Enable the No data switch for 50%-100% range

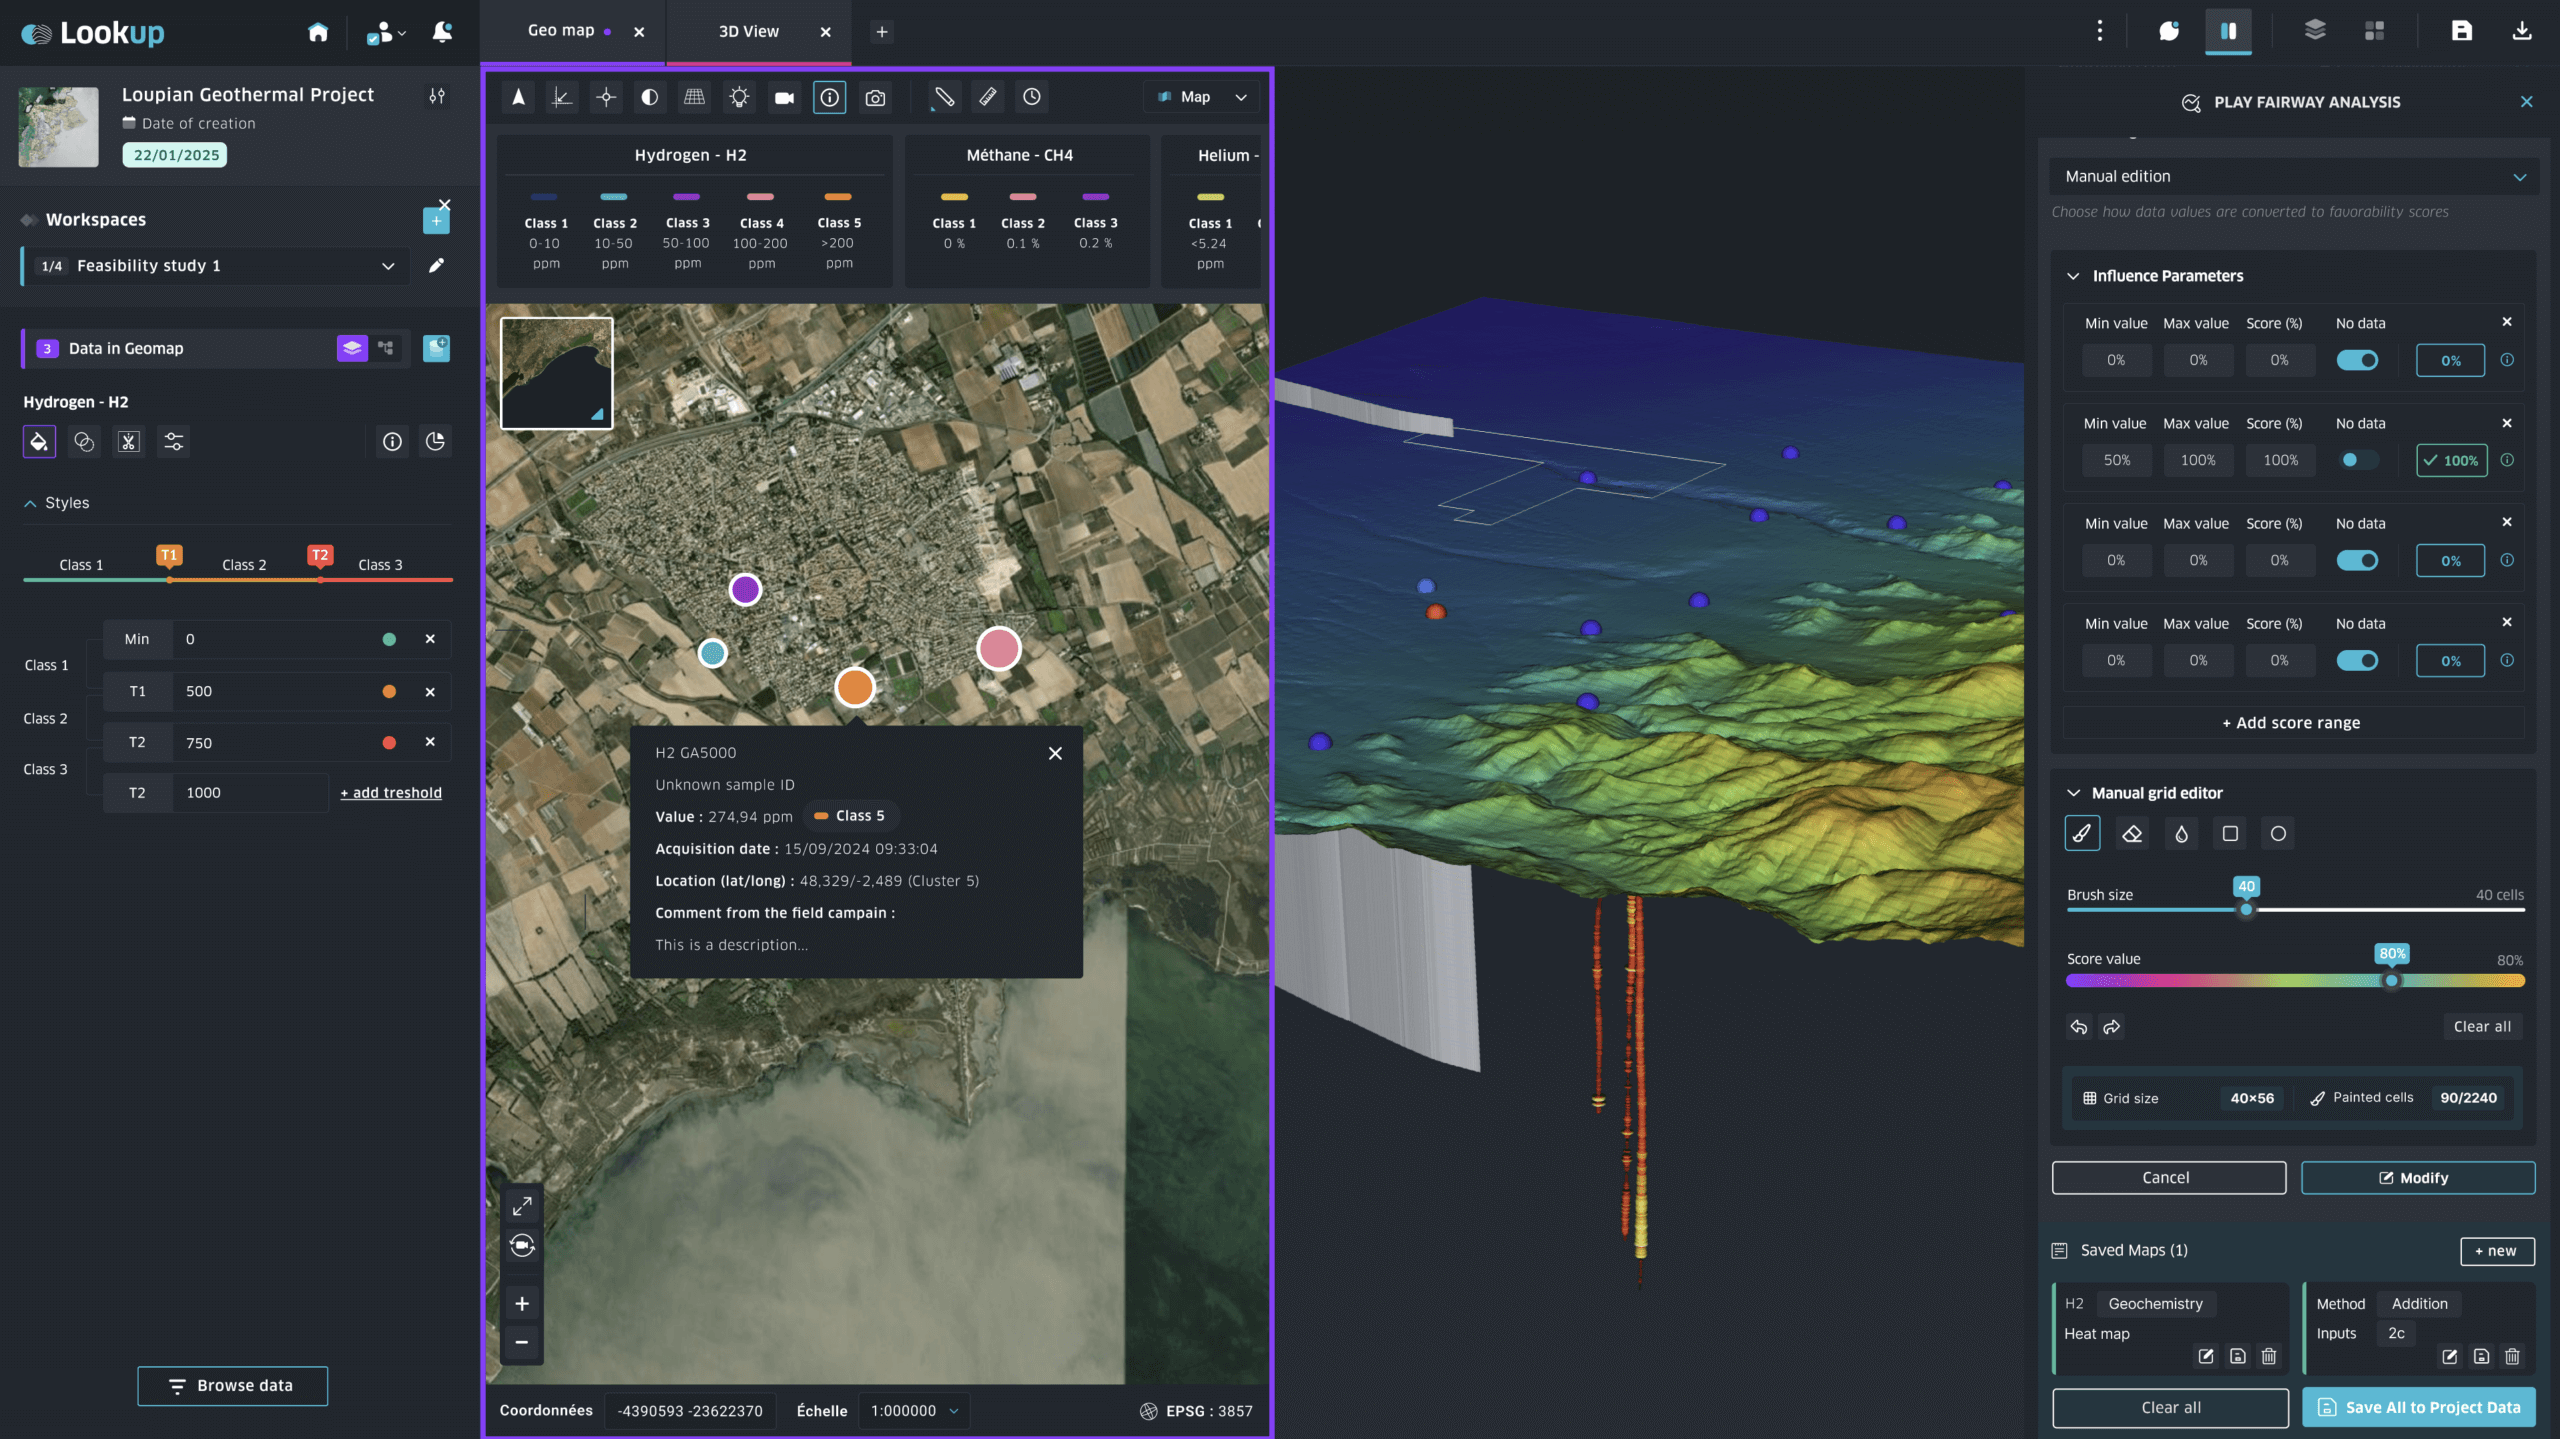[2357, 460]
